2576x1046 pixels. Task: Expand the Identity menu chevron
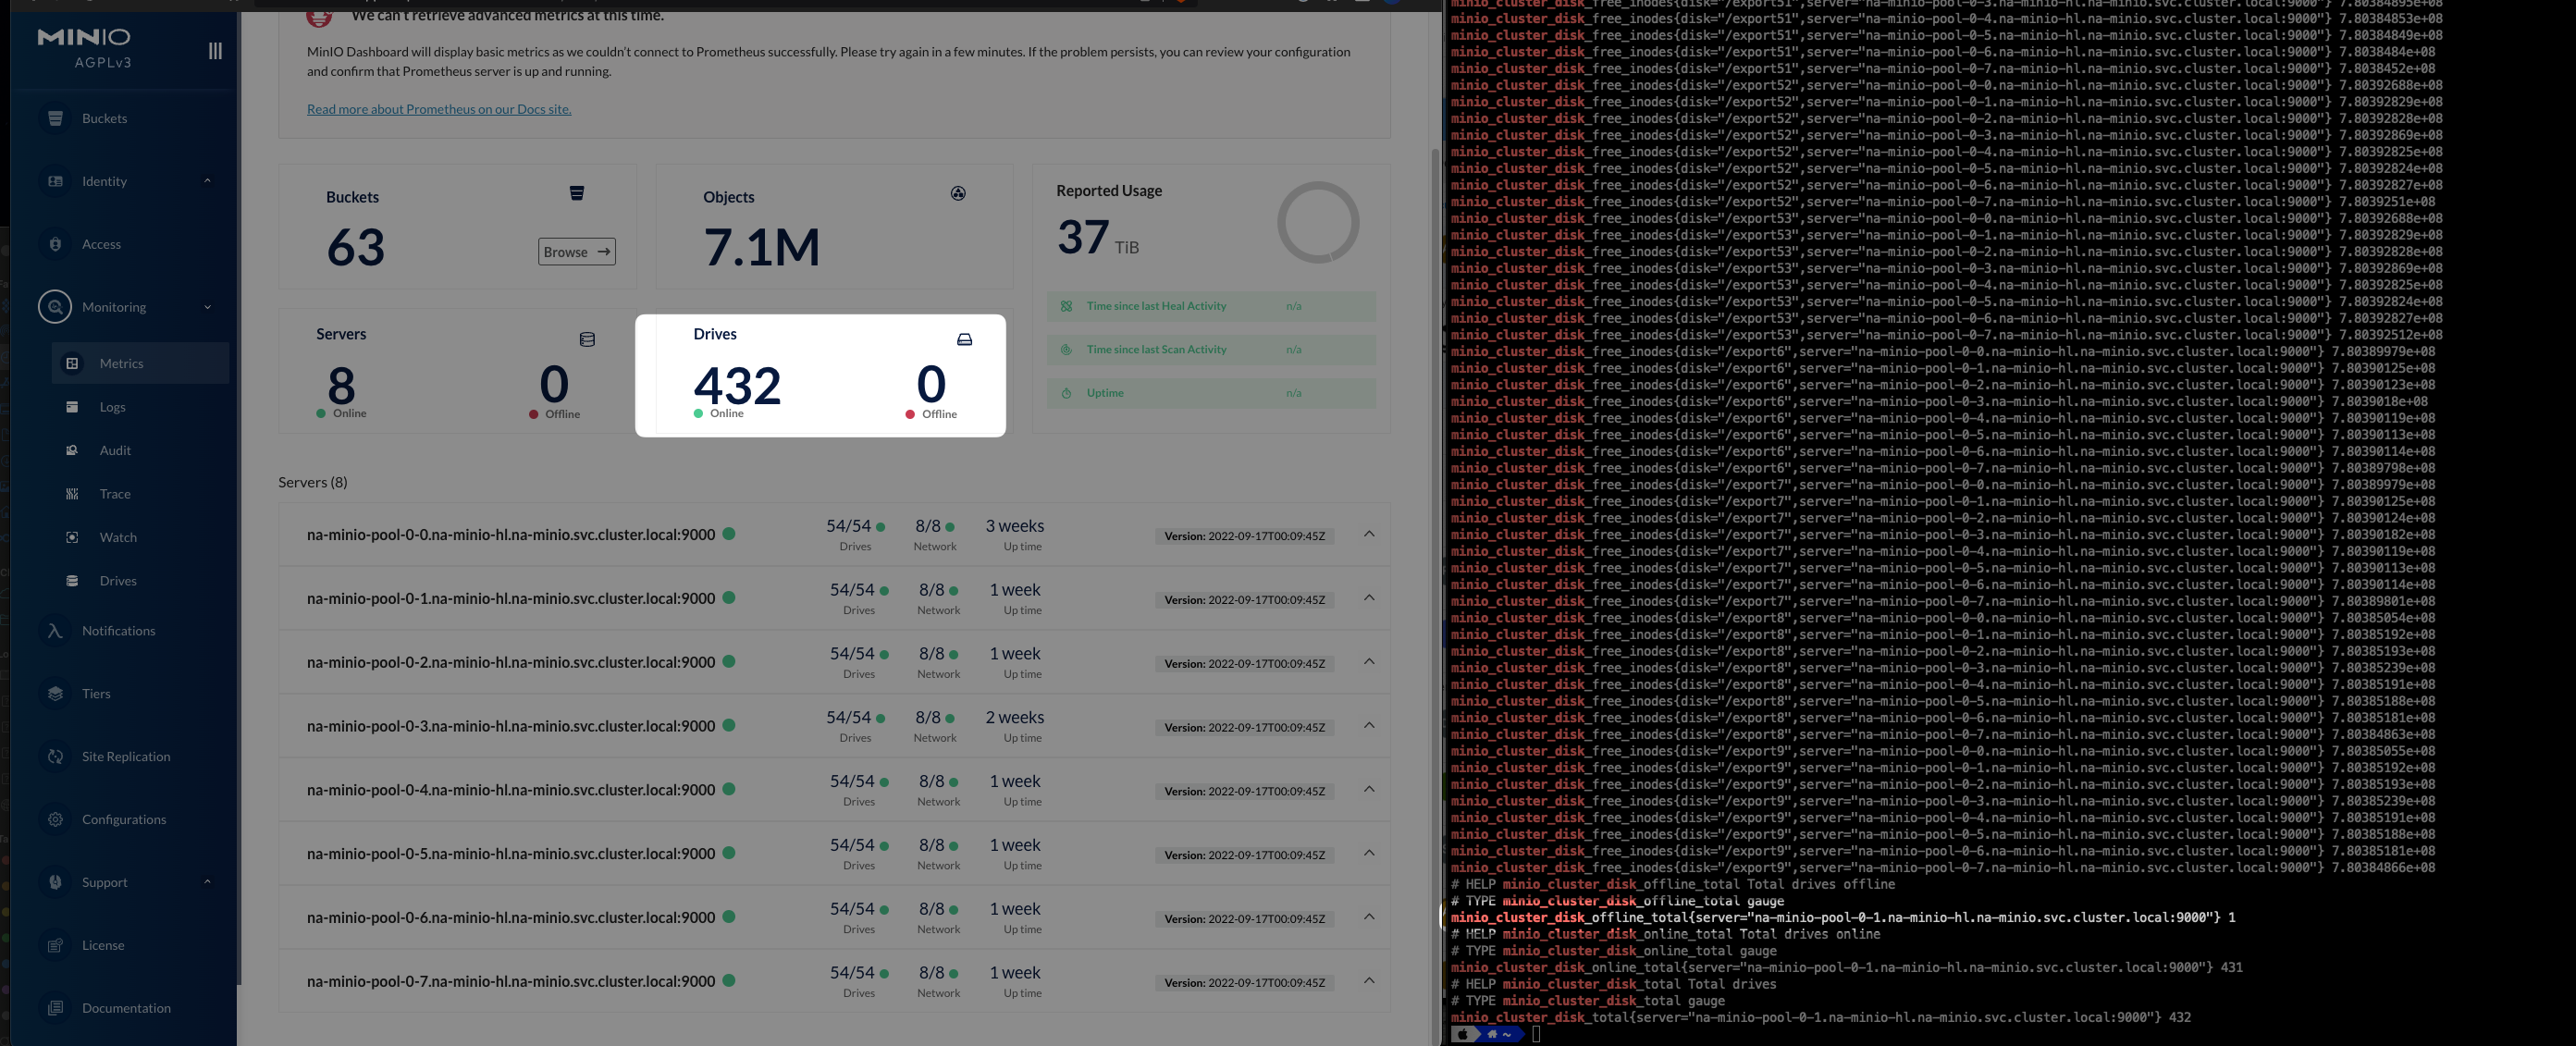(207, 181)
